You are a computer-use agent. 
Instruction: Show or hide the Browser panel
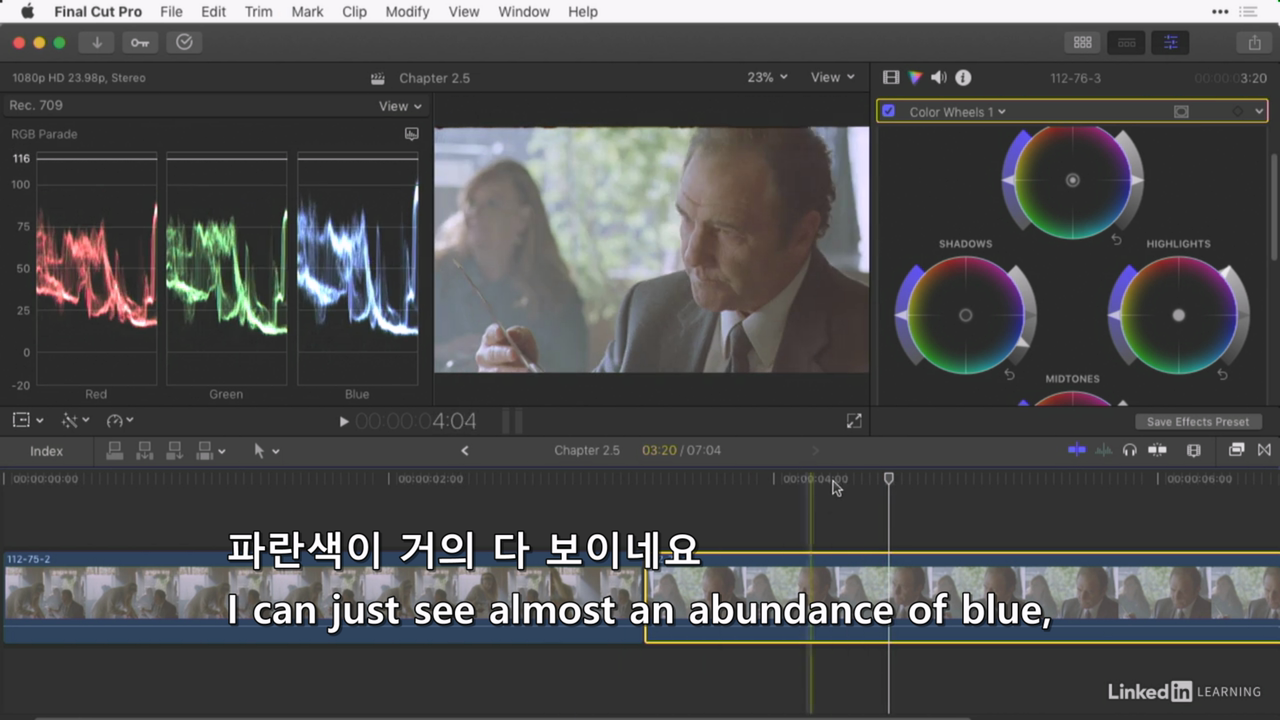coord(1082,42)
